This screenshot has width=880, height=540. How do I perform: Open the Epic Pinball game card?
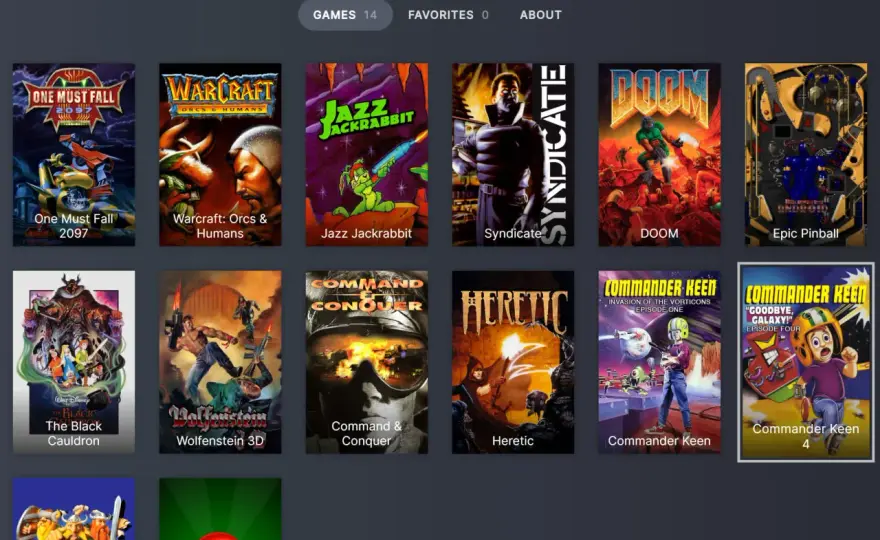[x=806, y=154]
